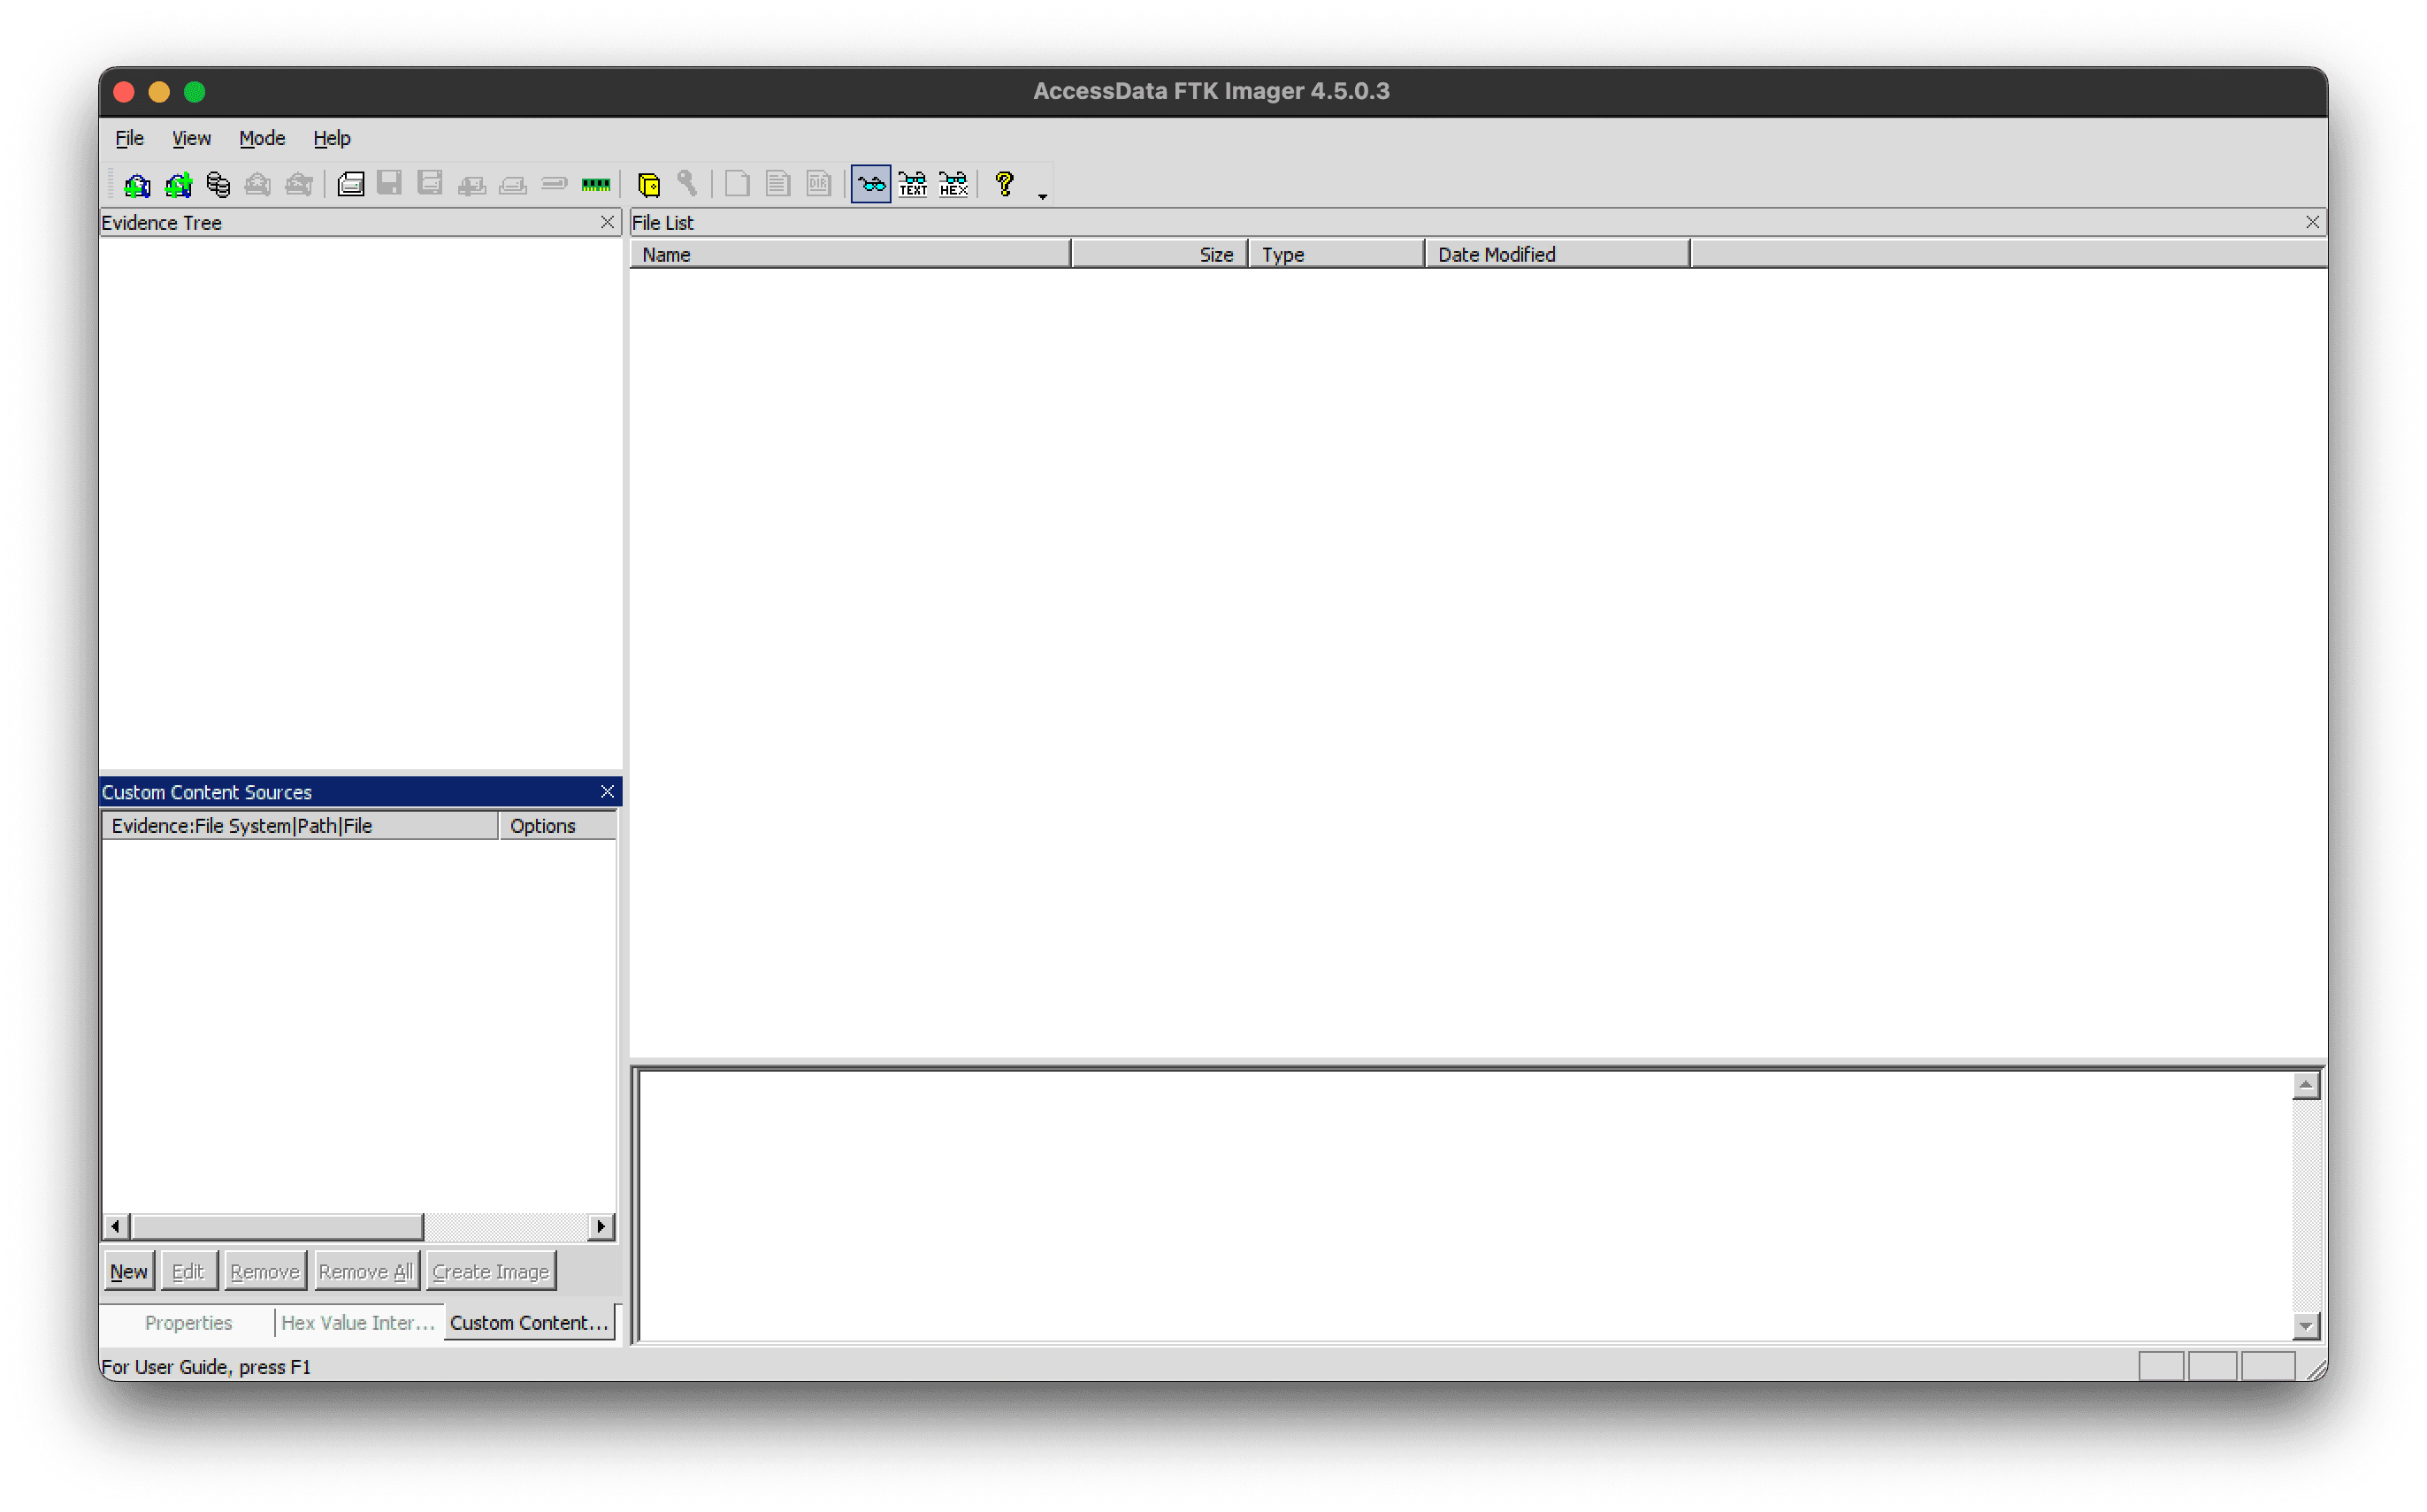Image resolution: width=2427 pixels, height=1512 pixels.
Task: Switch to the Properties tab
Action: (189, 1323)
